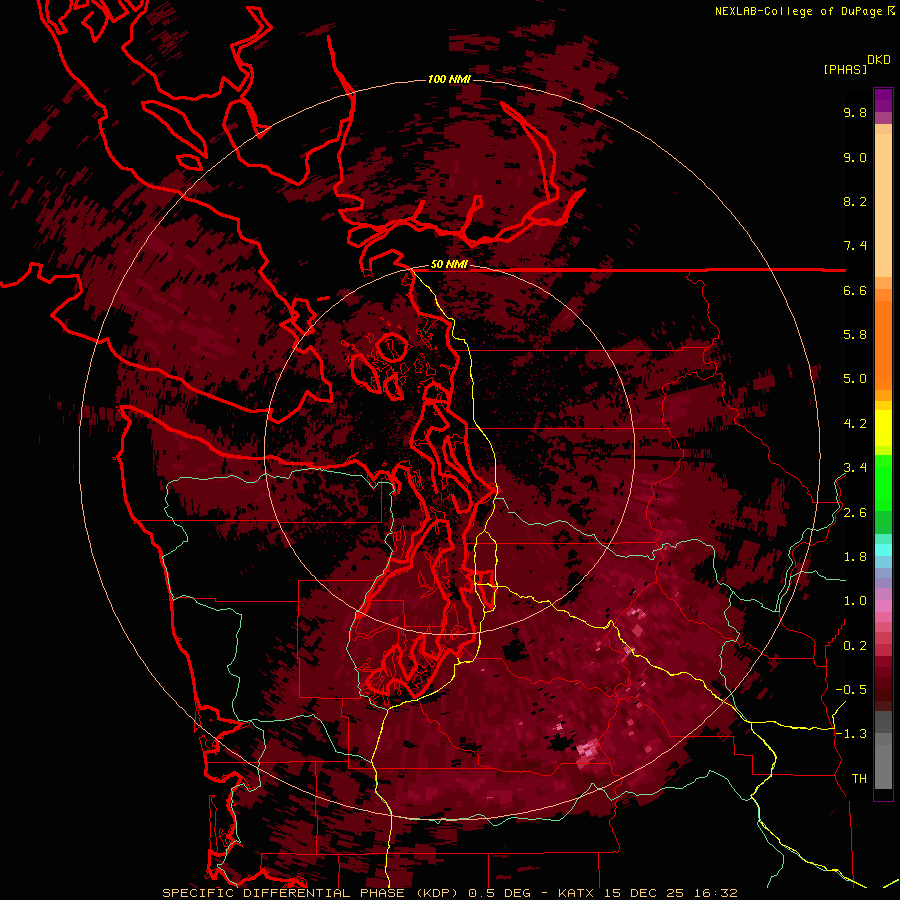Select the 8.2 legend value

(855, 201)
